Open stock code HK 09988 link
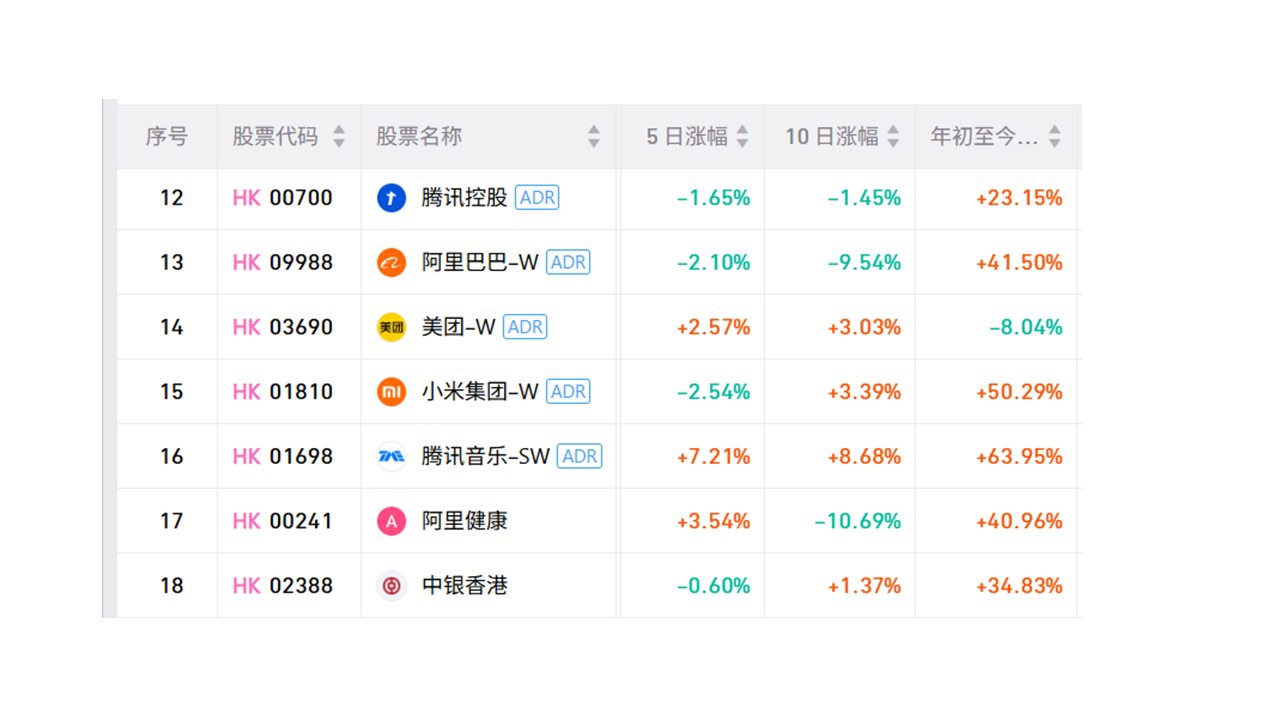The width and height of the screenshot is (1280, 720). [282, 262]
